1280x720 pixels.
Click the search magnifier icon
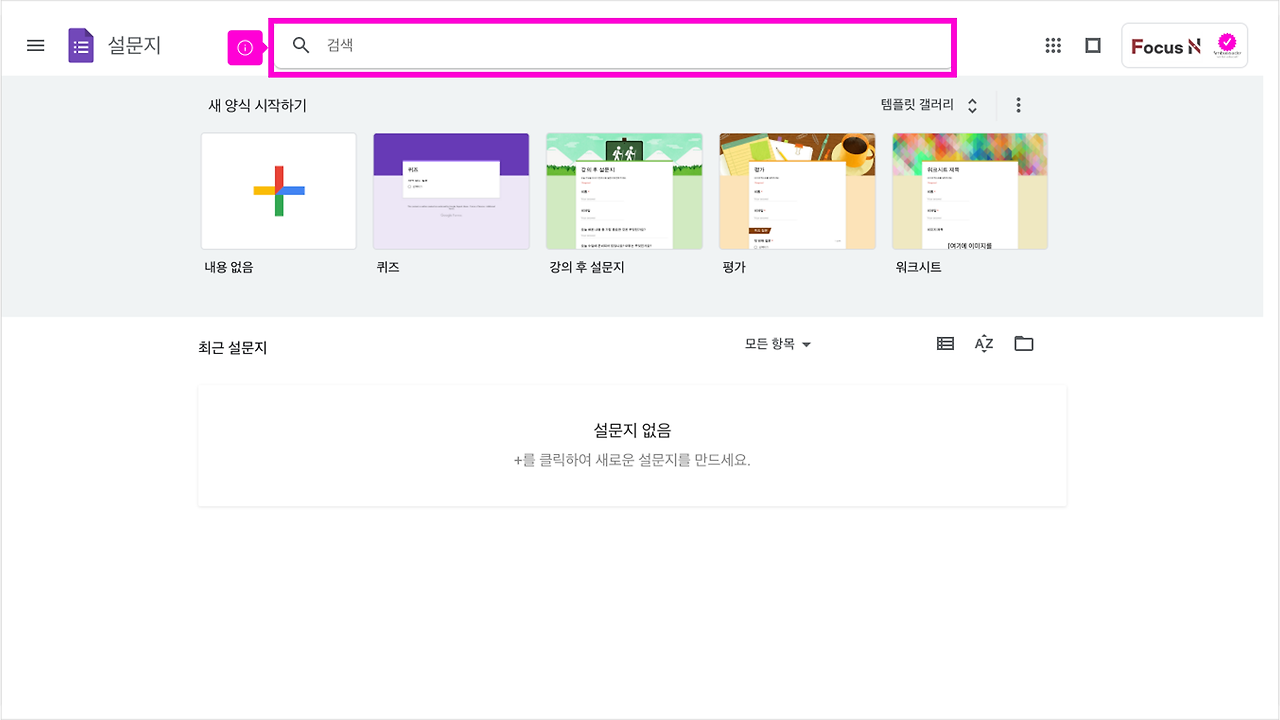click(301, 45)
